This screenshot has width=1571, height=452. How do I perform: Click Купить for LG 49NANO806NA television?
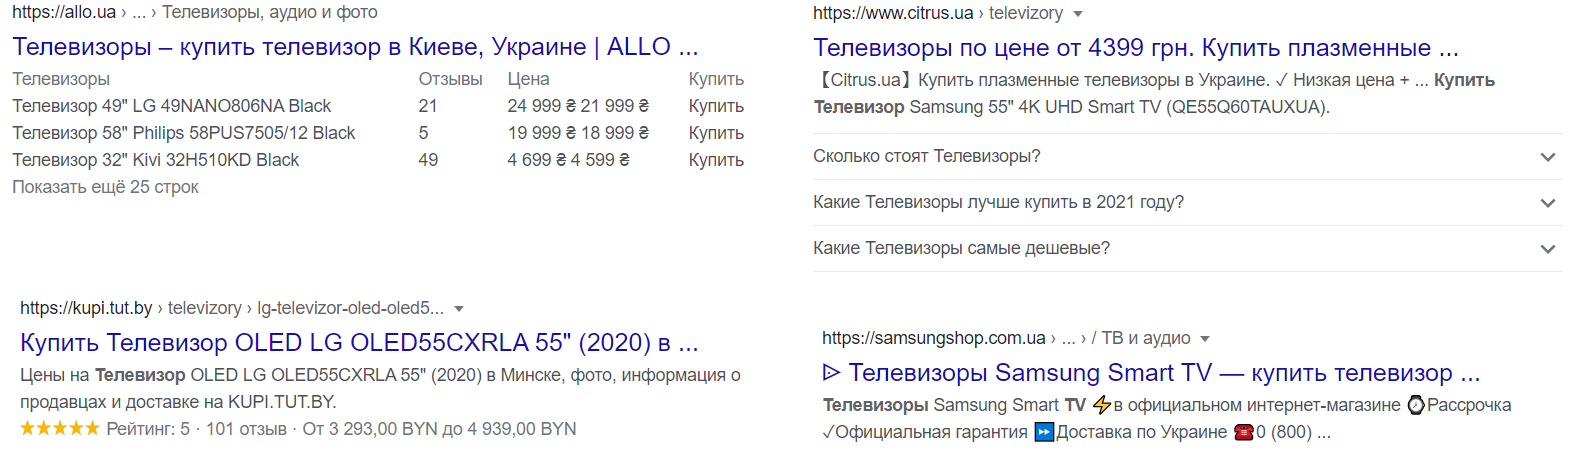pos(716,106)
